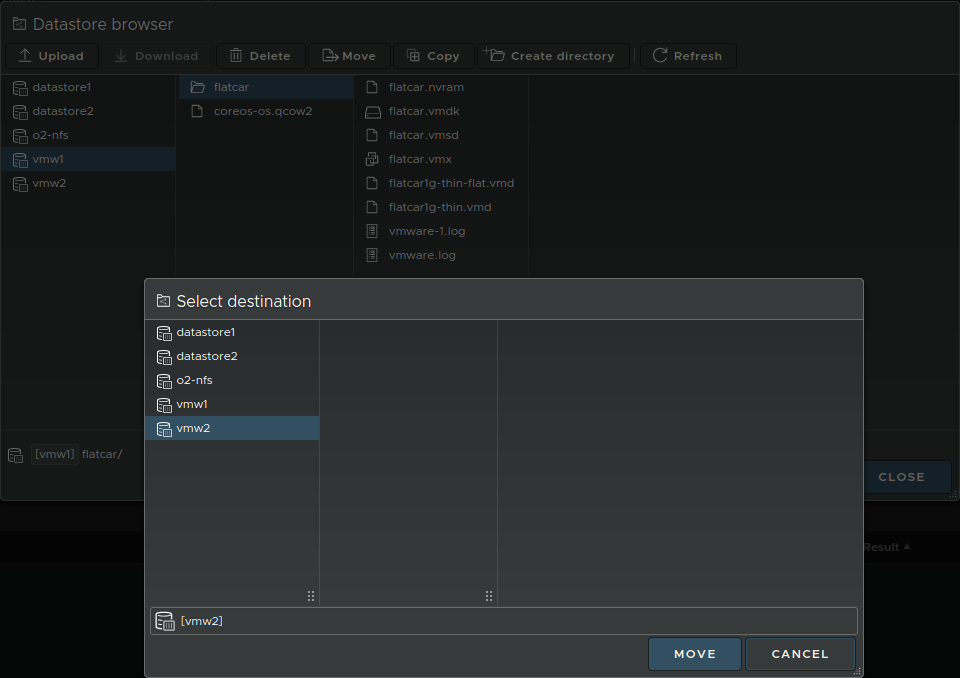This screenshot has height=678, width=960.
Task: Click Refresh circular arrow icon
Action: [660, 55]
